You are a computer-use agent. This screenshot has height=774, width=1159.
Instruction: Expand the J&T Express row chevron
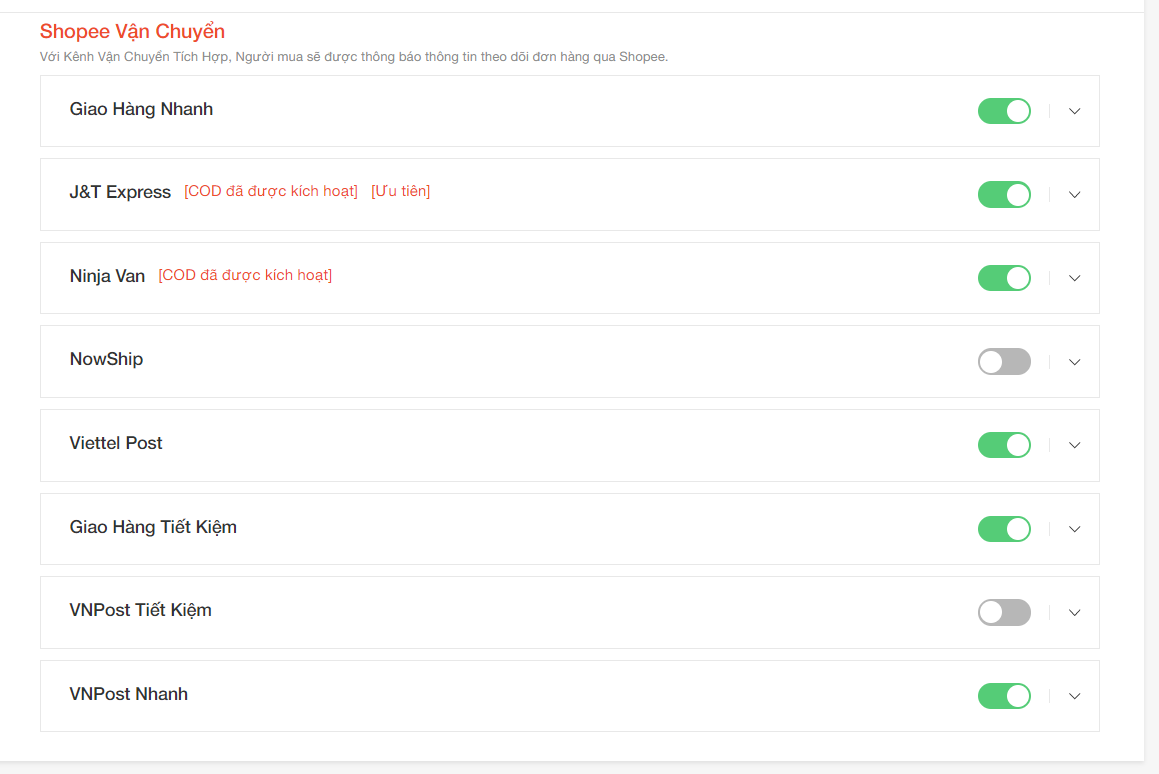1075,194
